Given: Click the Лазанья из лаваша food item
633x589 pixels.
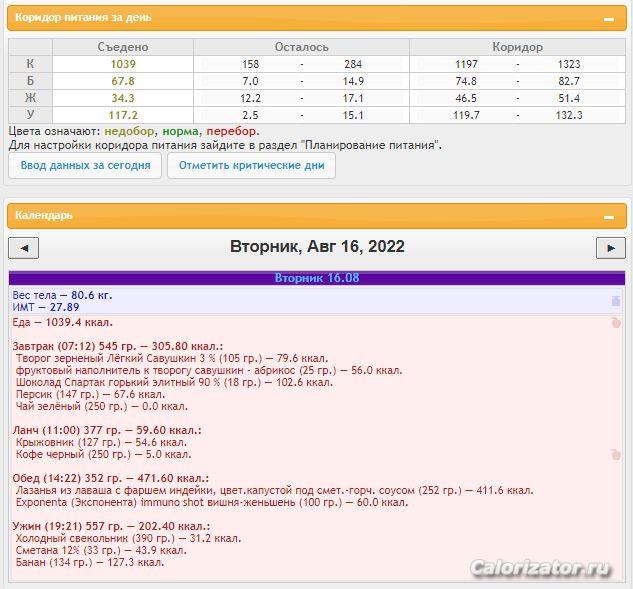Looking at the screenshot, I should (x=273, y=491).
